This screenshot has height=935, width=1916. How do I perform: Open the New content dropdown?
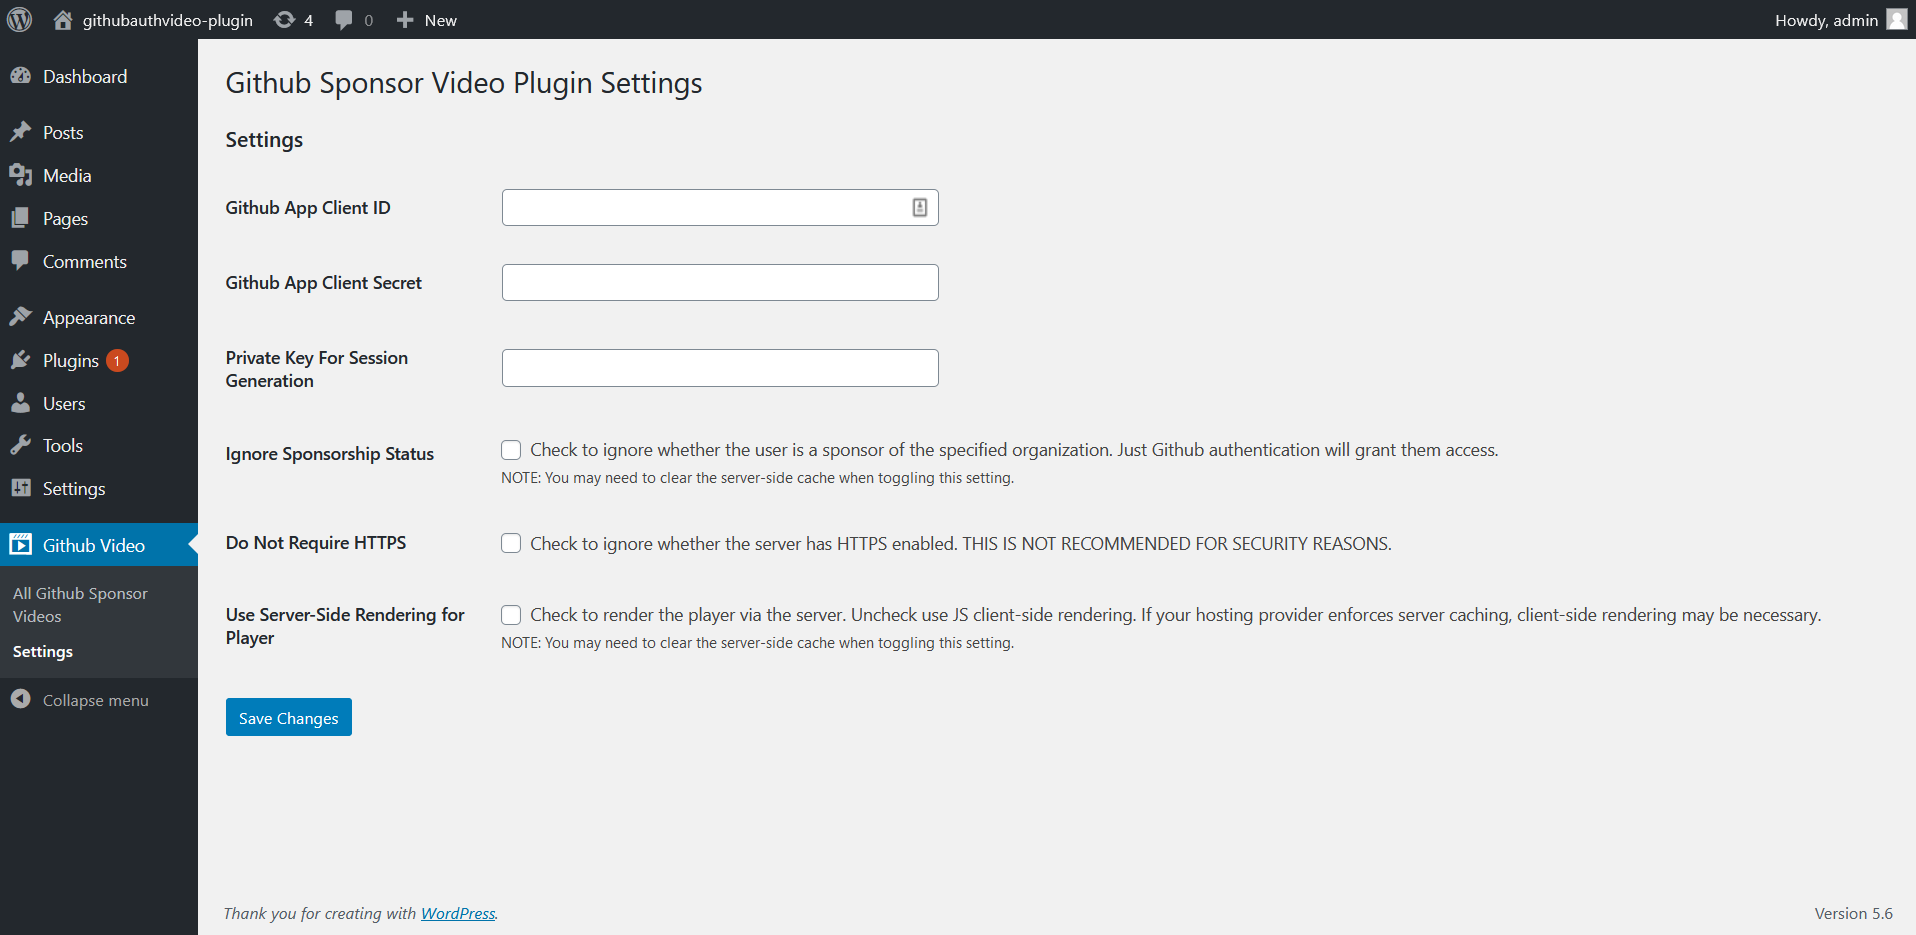[x=427, y=20]
